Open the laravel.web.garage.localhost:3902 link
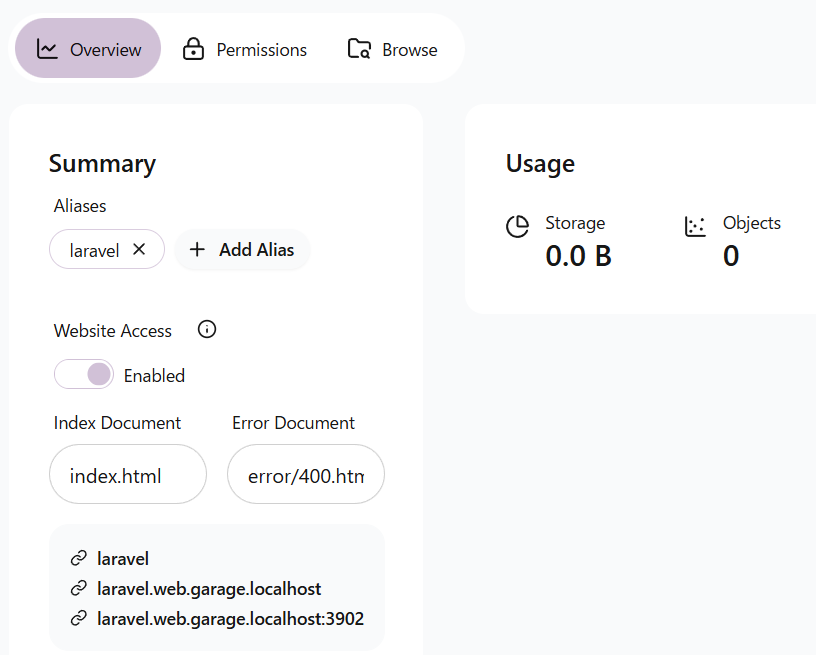The image size is (816, 655). tap(230, 619)
